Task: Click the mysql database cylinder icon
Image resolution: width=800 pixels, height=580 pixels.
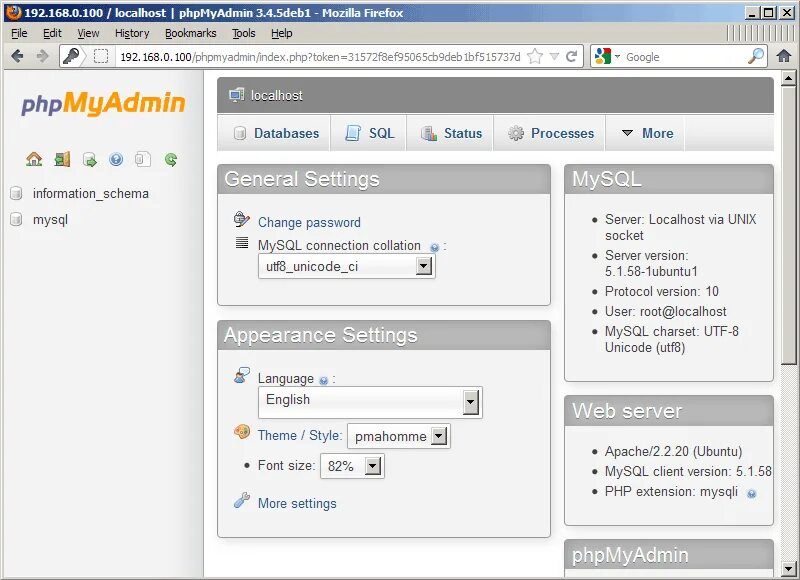Action: tap(16, 219)
